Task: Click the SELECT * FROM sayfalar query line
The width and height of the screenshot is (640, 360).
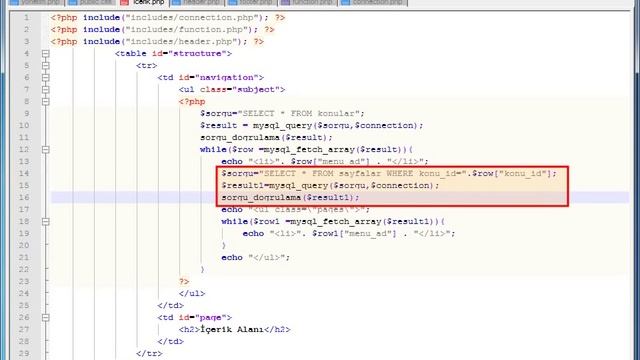Action: click(x=389, y=173)
